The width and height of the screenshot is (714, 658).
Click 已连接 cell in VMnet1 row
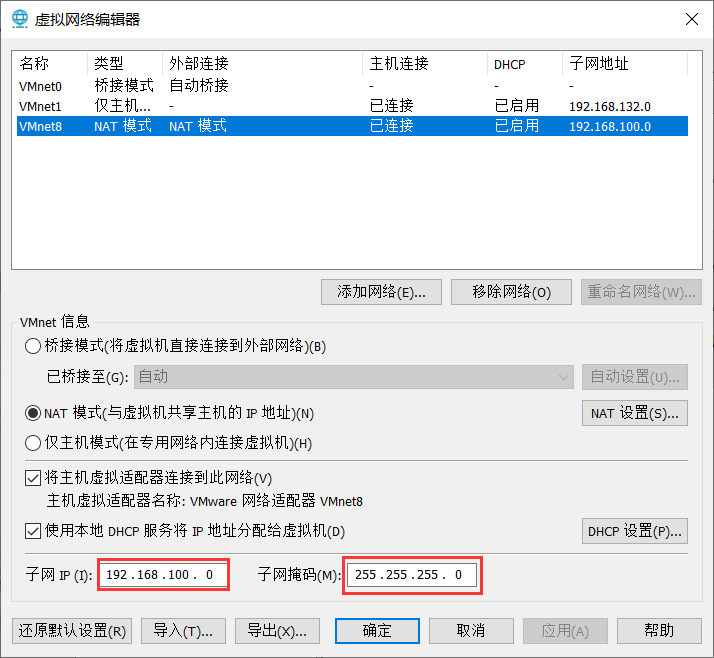392,106
